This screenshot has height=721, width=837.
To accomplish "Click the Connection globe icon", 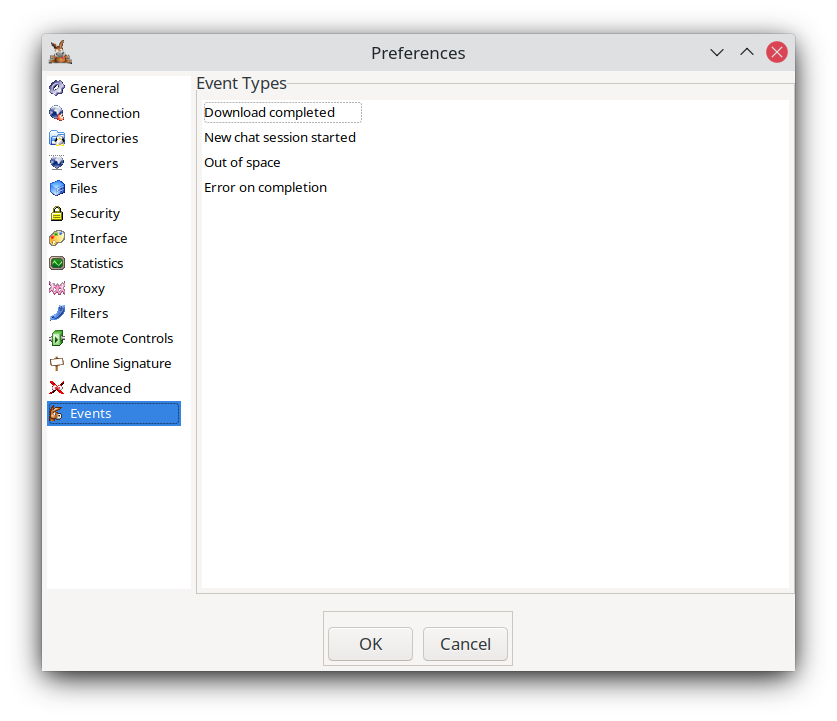I will tap(57, 113).
